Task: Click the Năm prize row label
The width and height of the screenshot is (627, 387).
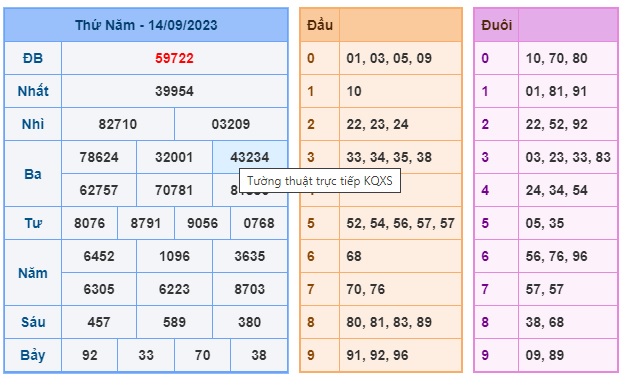Action: click(33, 273)
